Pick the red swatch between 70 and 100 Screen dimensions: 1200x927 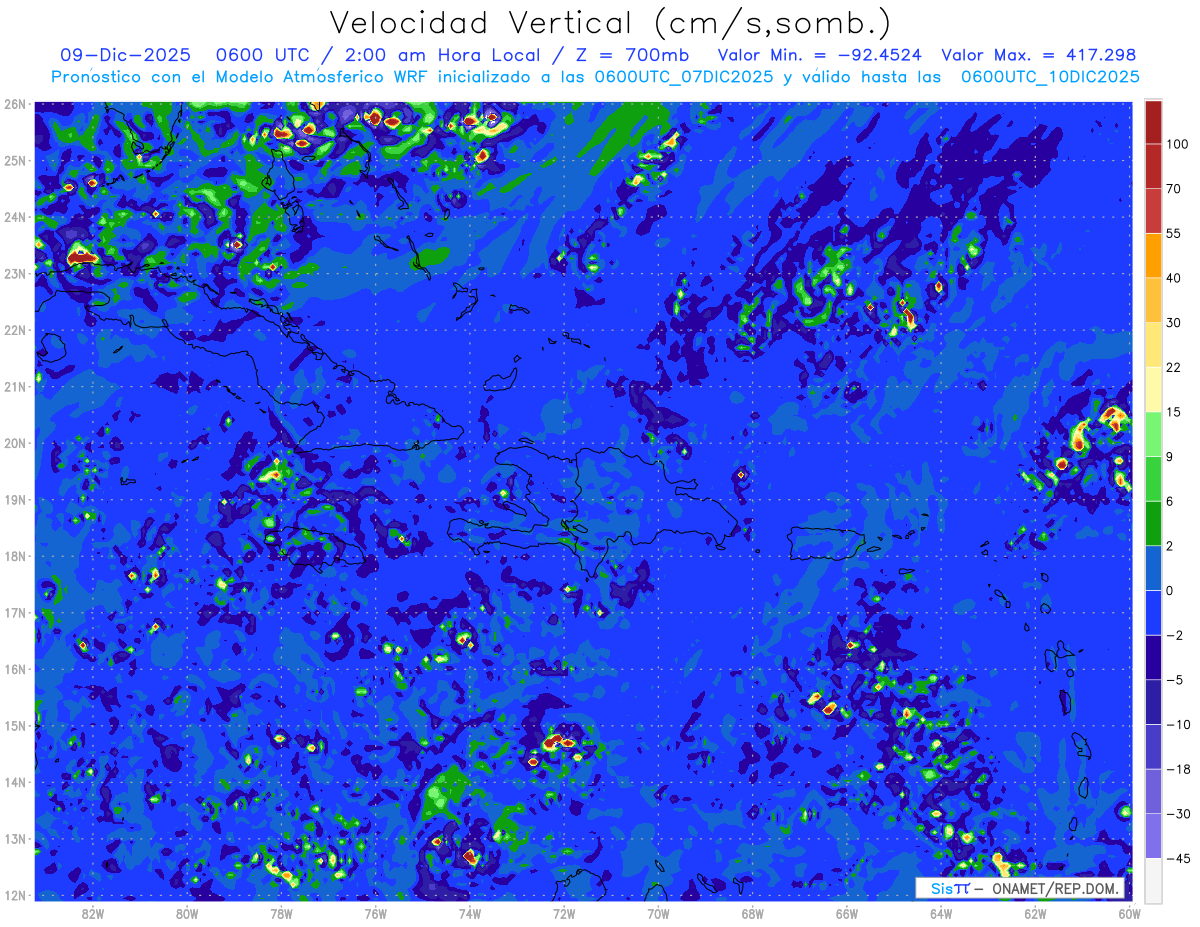click(x=1153, y=166)
